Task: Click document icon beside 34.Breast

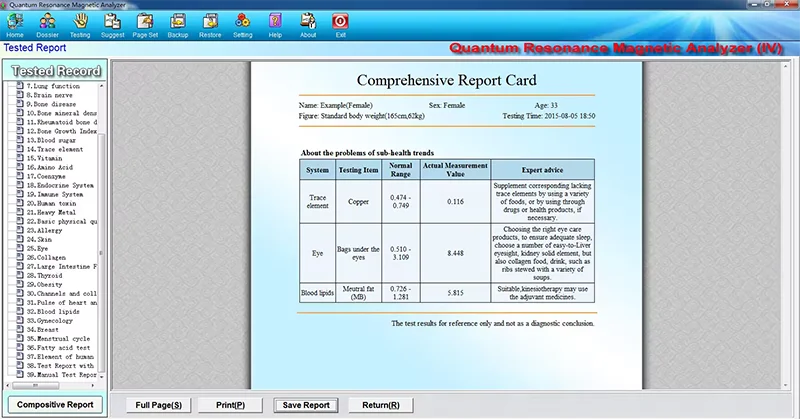Action: point(20,329)
